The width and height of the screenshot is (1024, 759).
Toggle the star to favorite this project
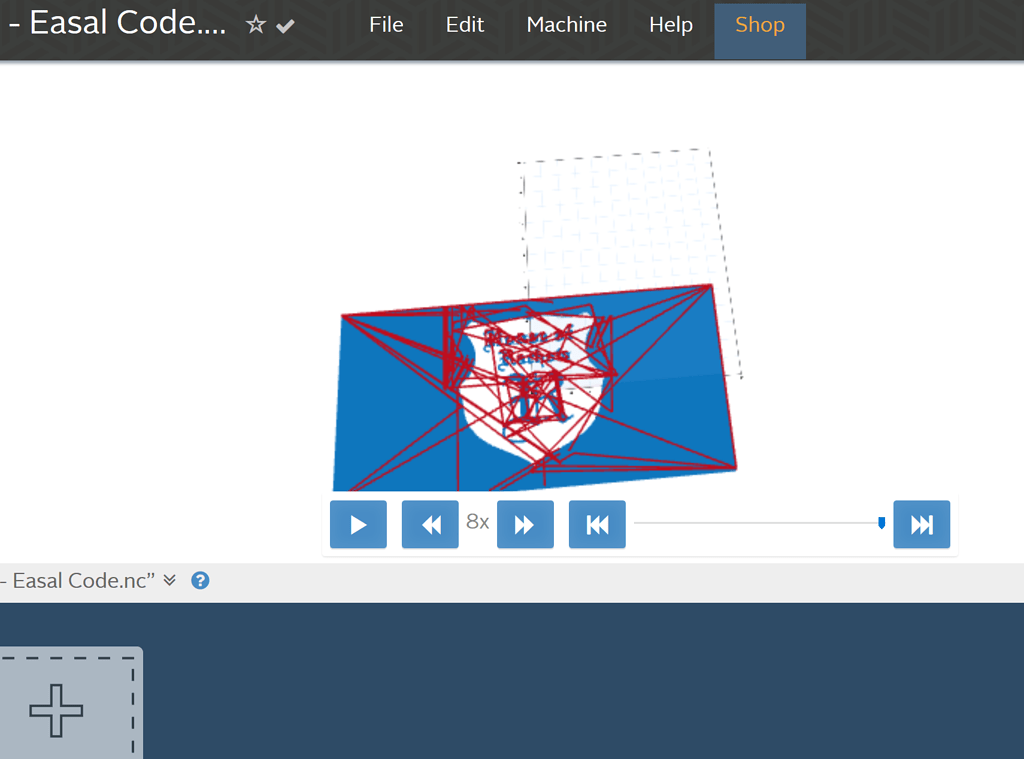256,25
